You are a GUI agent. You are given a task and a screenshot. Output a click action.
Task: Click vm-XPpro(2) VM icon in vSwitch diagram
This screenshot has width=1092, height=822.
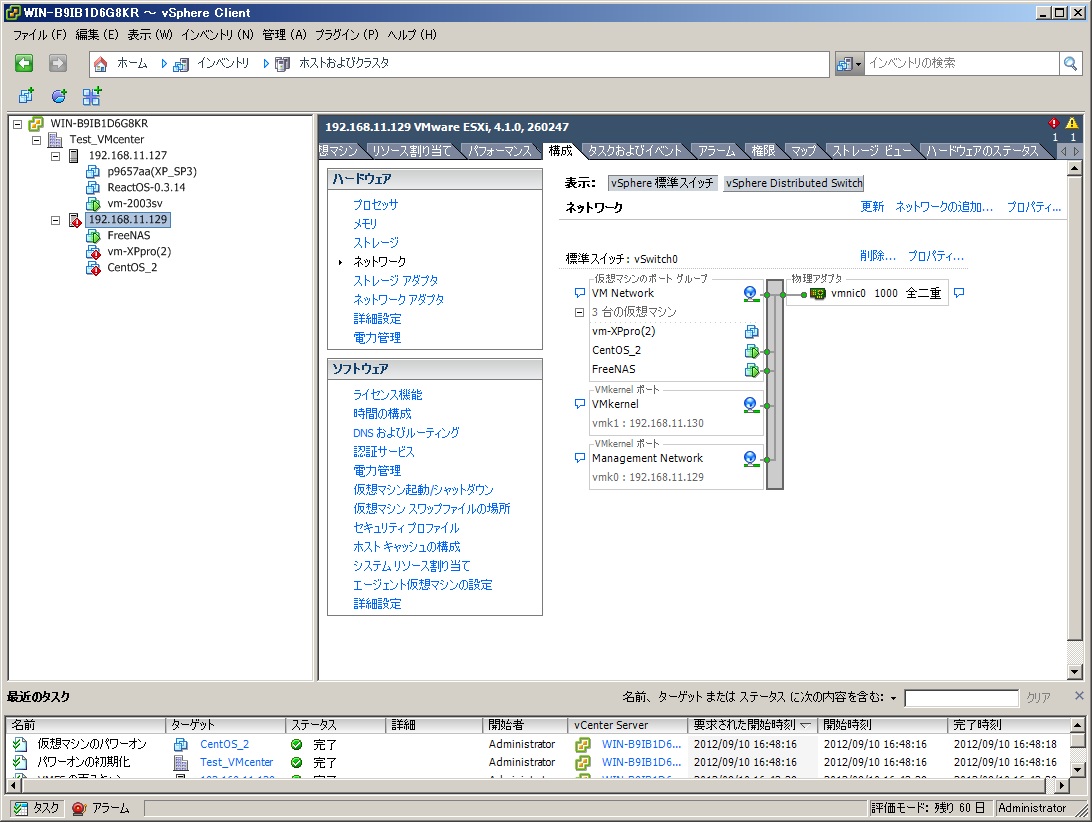(x=751, y=332)
